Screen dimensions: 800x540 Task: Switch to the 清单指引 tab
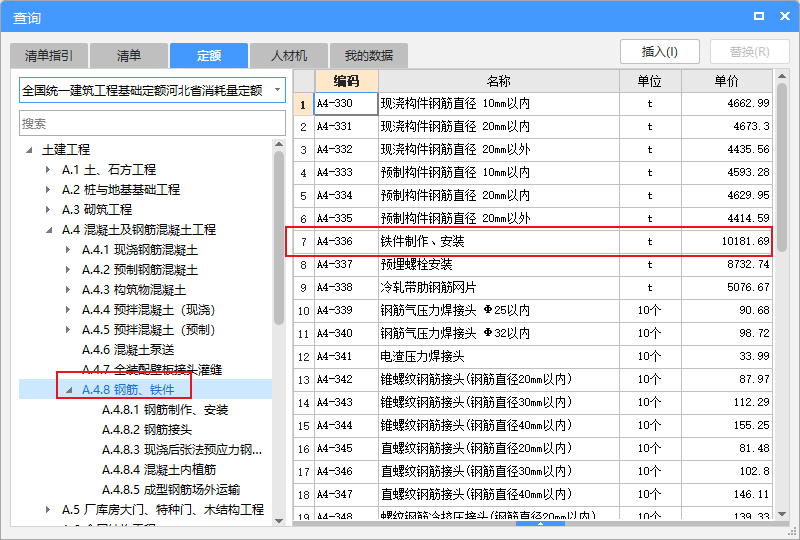tap(49, 56)
